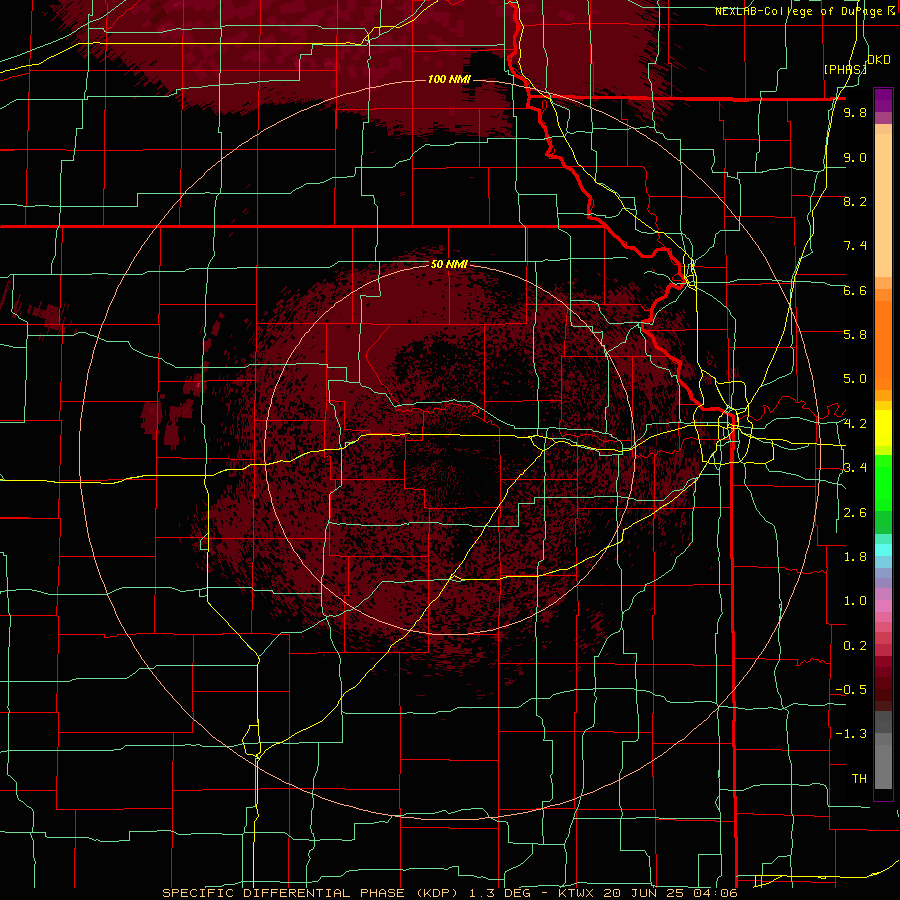
Task: Click the yellow segment of the color bar
Action: point(883,428)
